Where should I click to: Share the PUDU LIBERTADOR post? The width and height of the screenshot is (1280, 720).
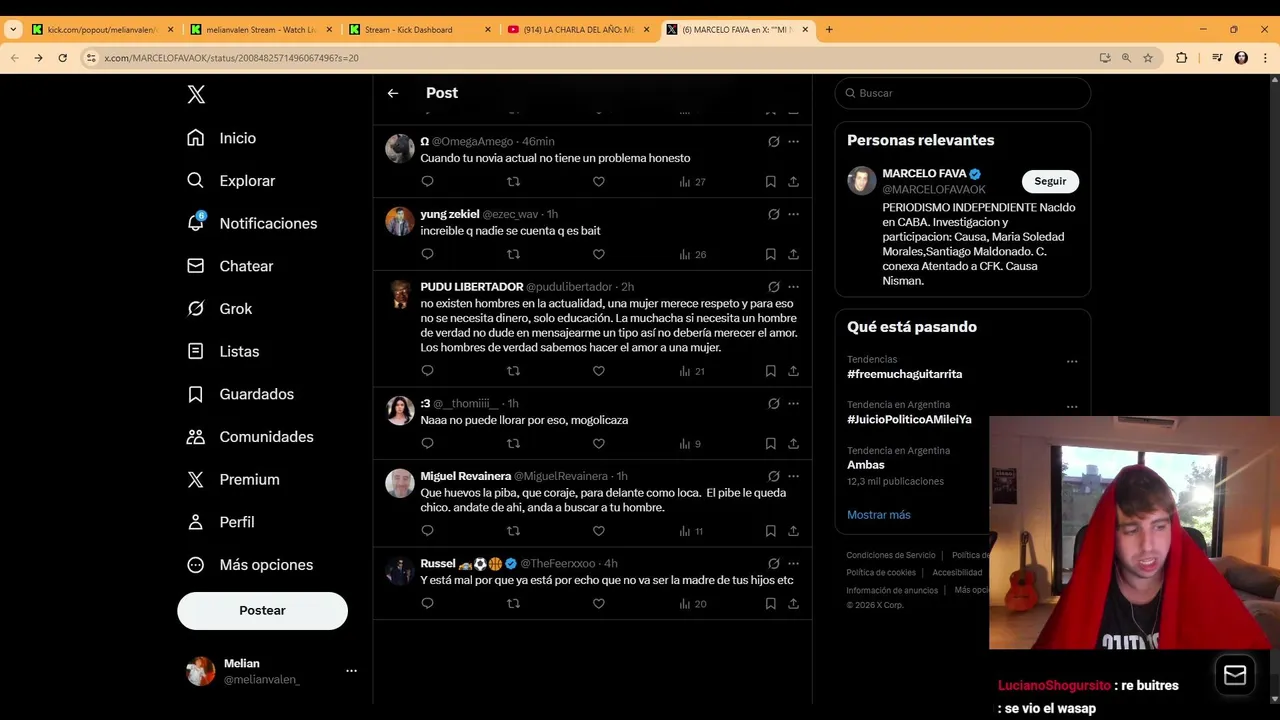[x=793, y=371]
